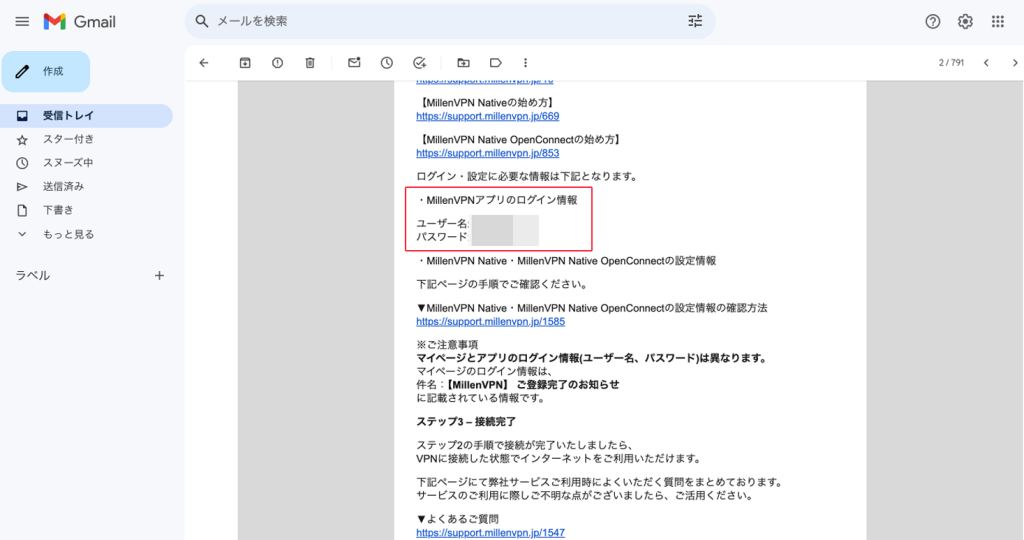The image size is (1024, 540).
Task: Snooze the email with the clock icon
Action: pos(387,63)
